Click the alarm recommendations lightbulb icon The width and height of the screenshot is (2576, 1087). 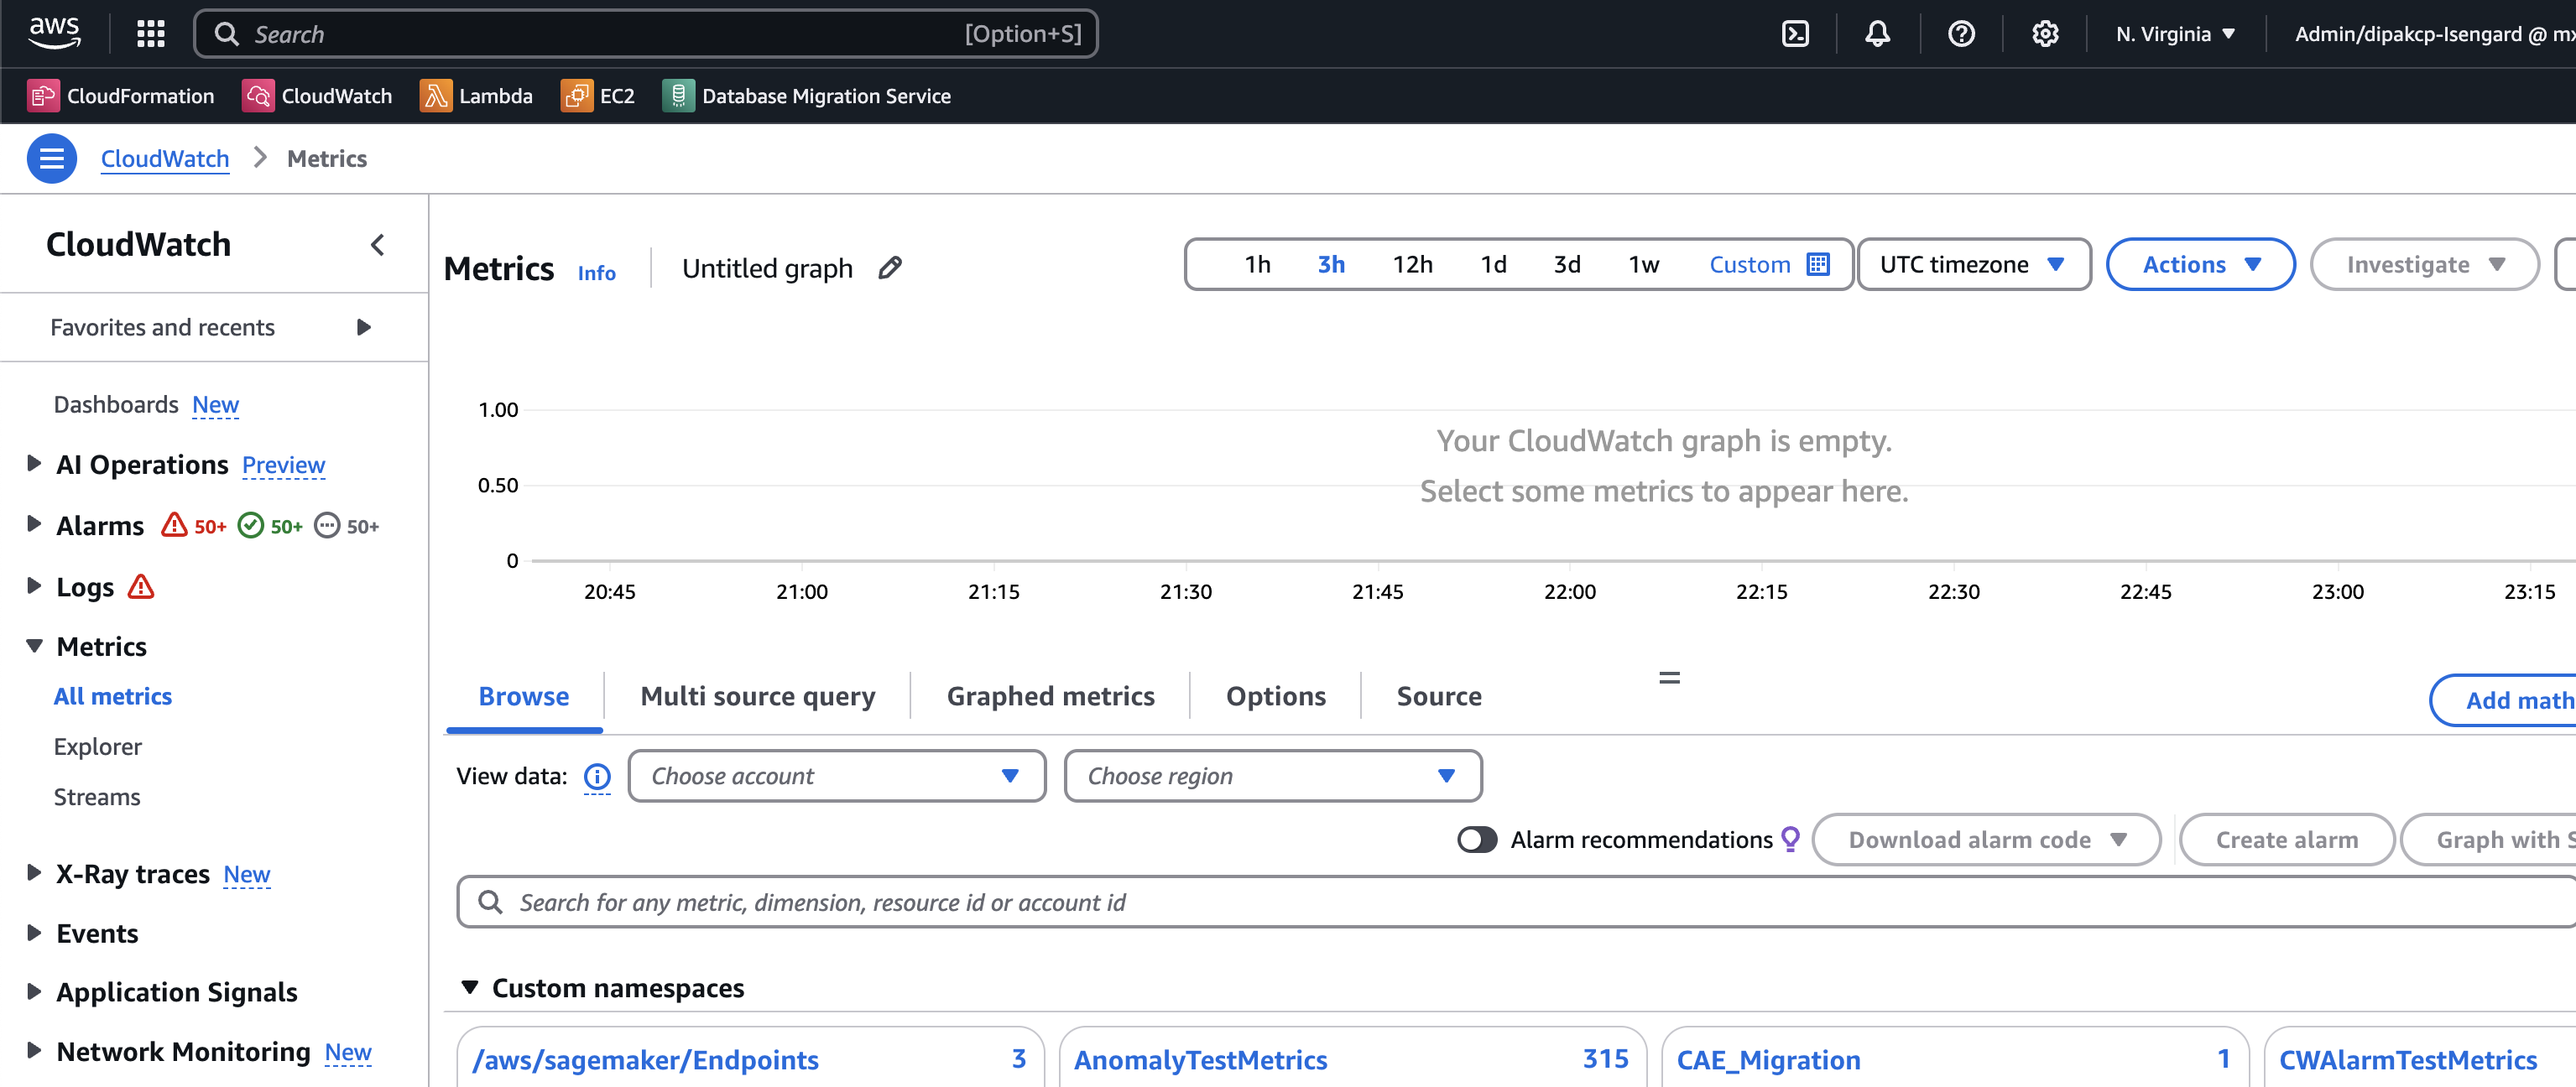1790,839
